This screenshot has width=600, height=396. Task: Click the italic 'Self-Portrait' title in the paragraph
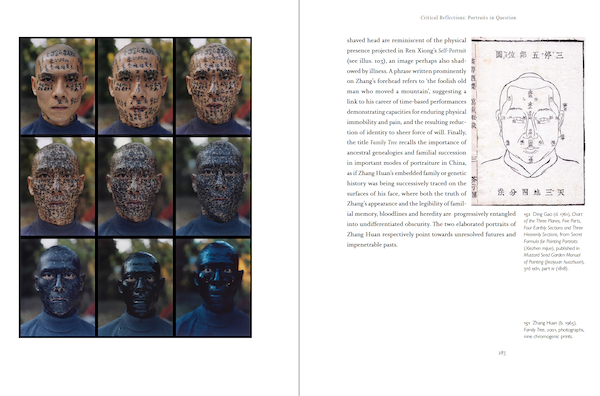tap(452, 51)
